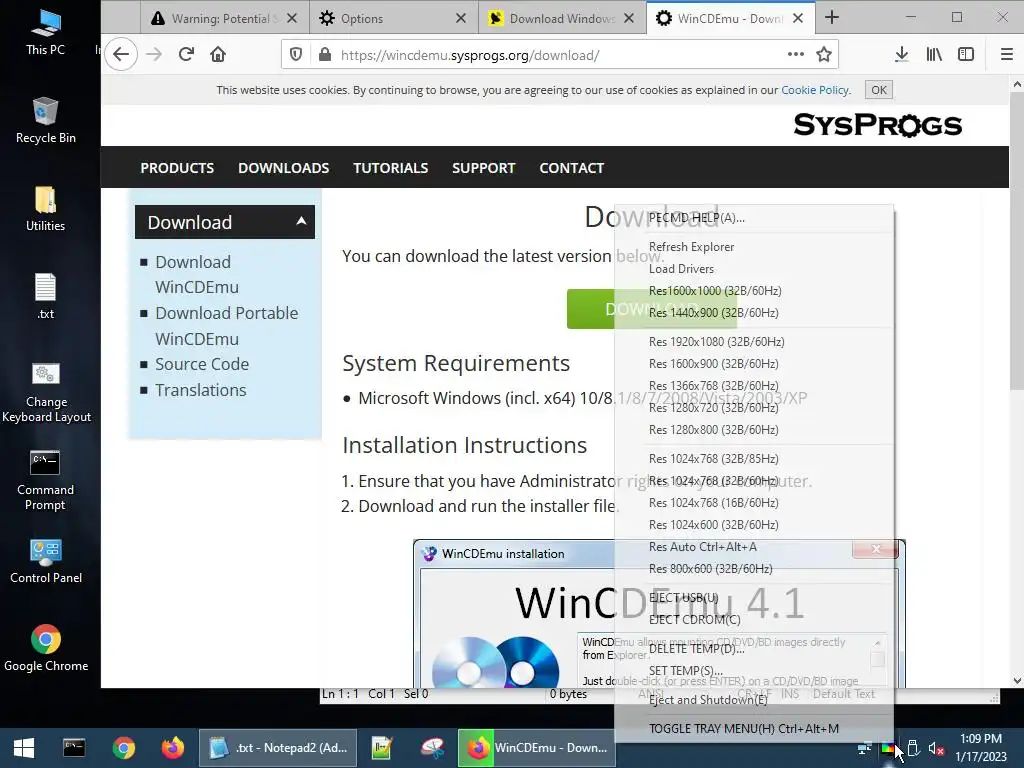Open Windows Start menu
1024x768 pixels.
point(24,748)
